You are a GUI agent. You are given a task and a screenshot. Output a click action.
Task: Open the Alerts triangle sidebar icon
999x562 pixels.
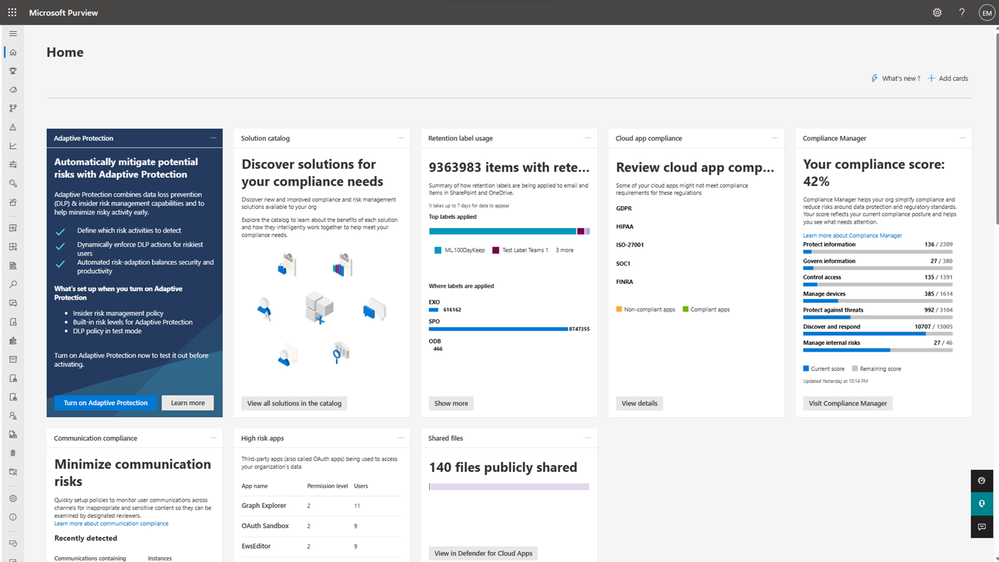click(x=13, y=127)
